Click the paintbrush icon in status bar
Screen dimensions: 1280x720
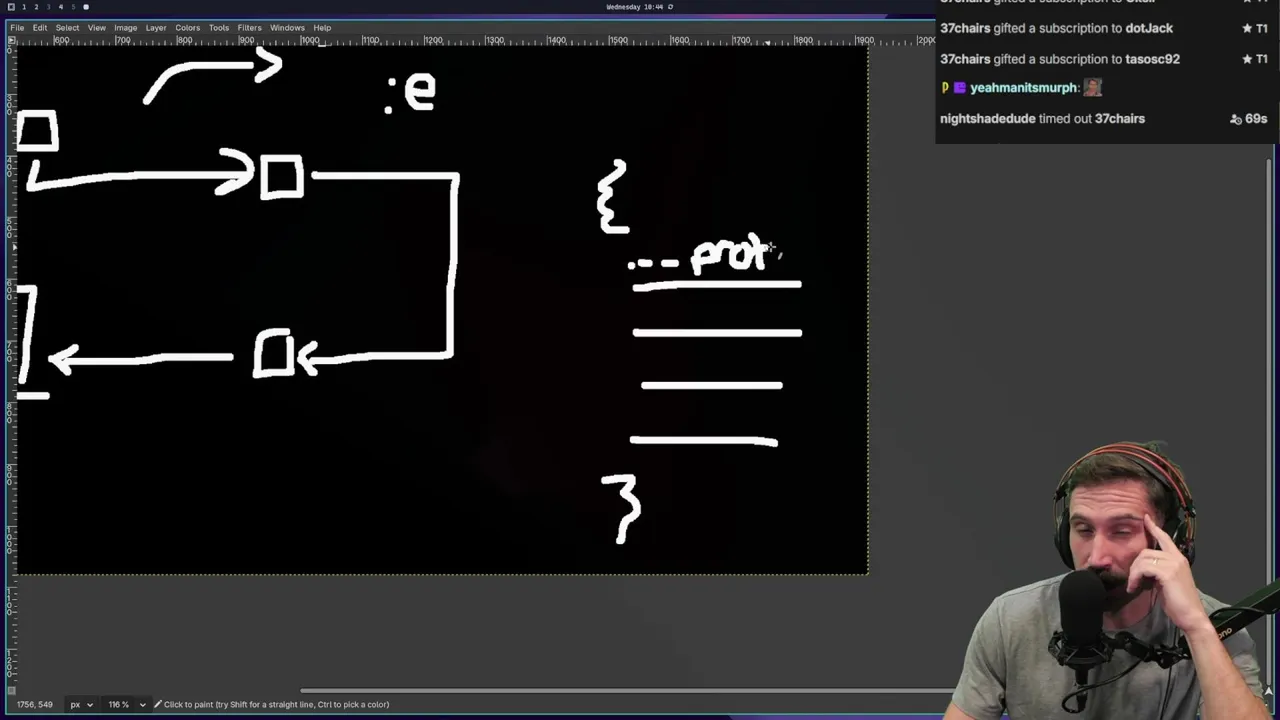click(157, 704)
